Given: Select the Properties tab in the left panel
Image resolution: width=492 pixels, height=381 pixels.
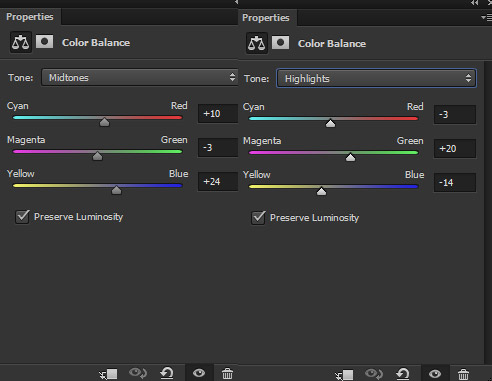Looking at the screenshot, I should 30,17.
